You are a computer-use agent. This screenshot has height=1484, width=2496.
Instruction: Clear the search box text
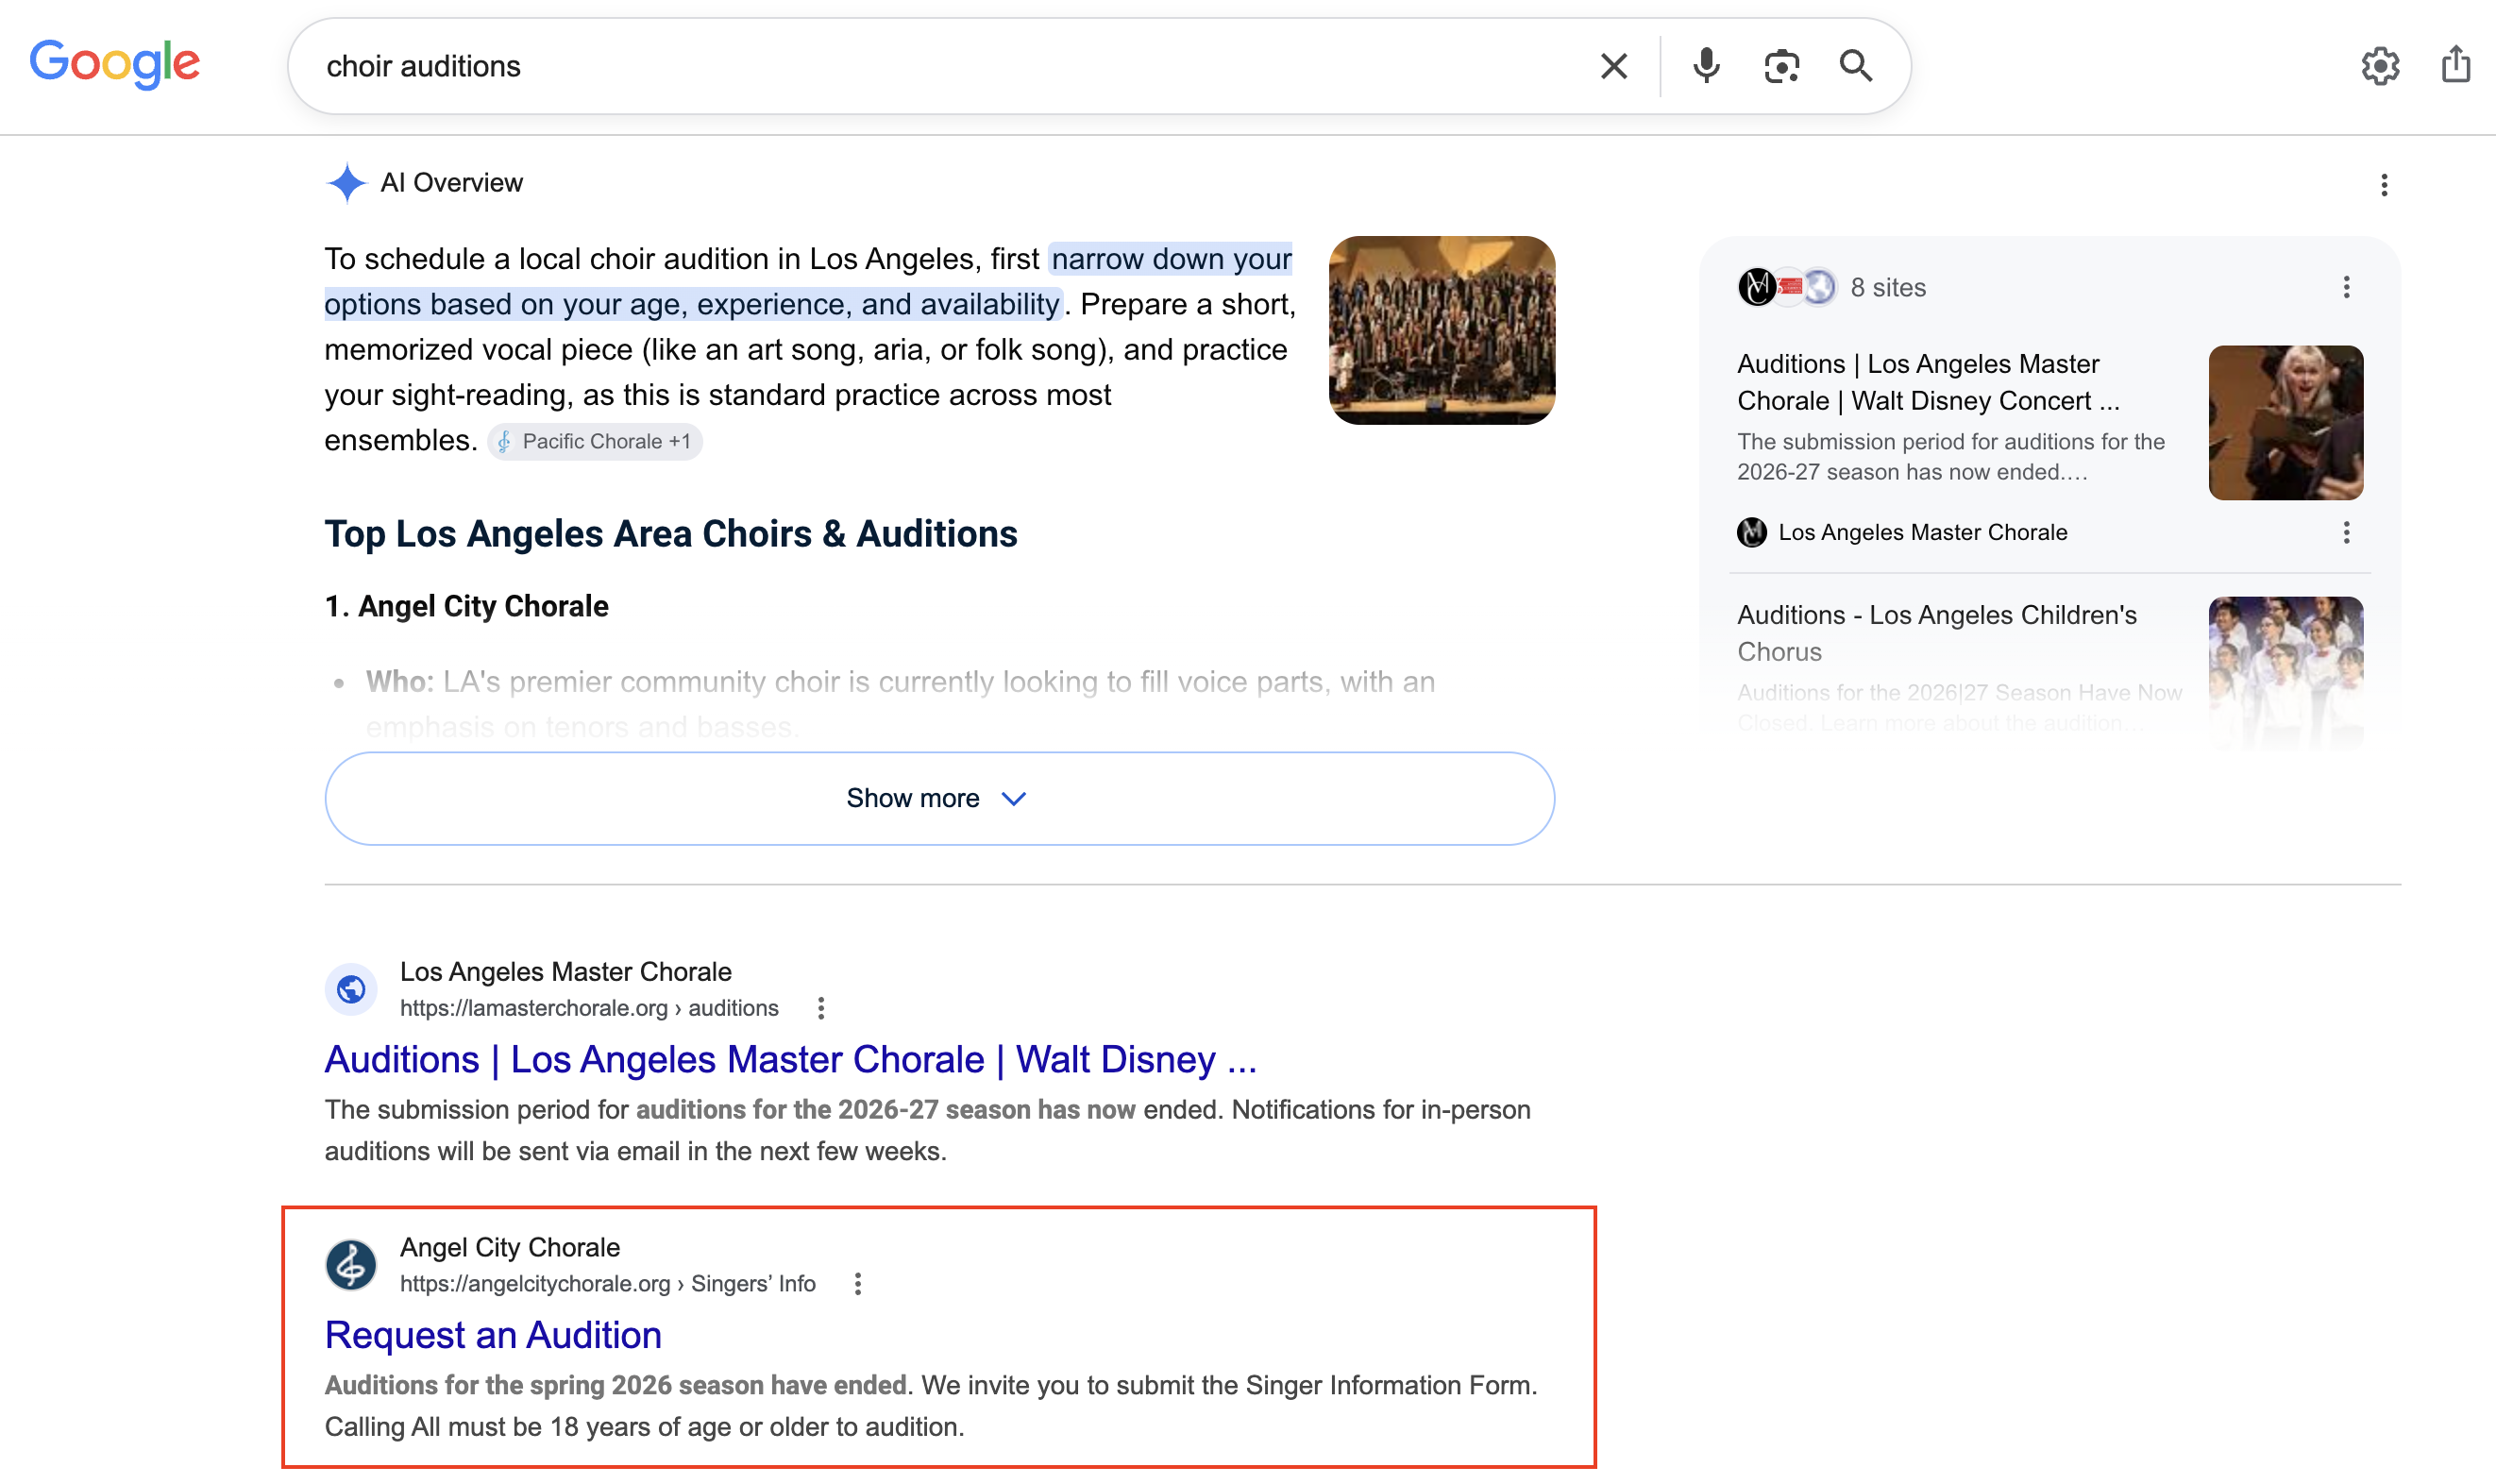[1613, 66]
